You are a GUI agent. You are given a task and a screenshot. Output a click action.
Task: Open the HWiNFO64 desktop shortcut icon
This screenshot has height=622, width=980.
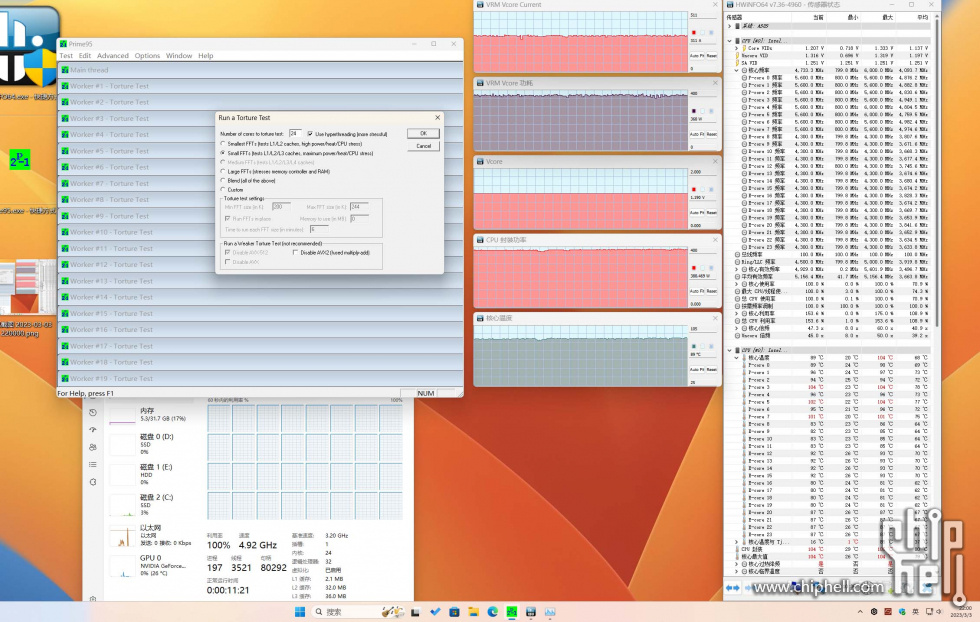tap(28, 47)
